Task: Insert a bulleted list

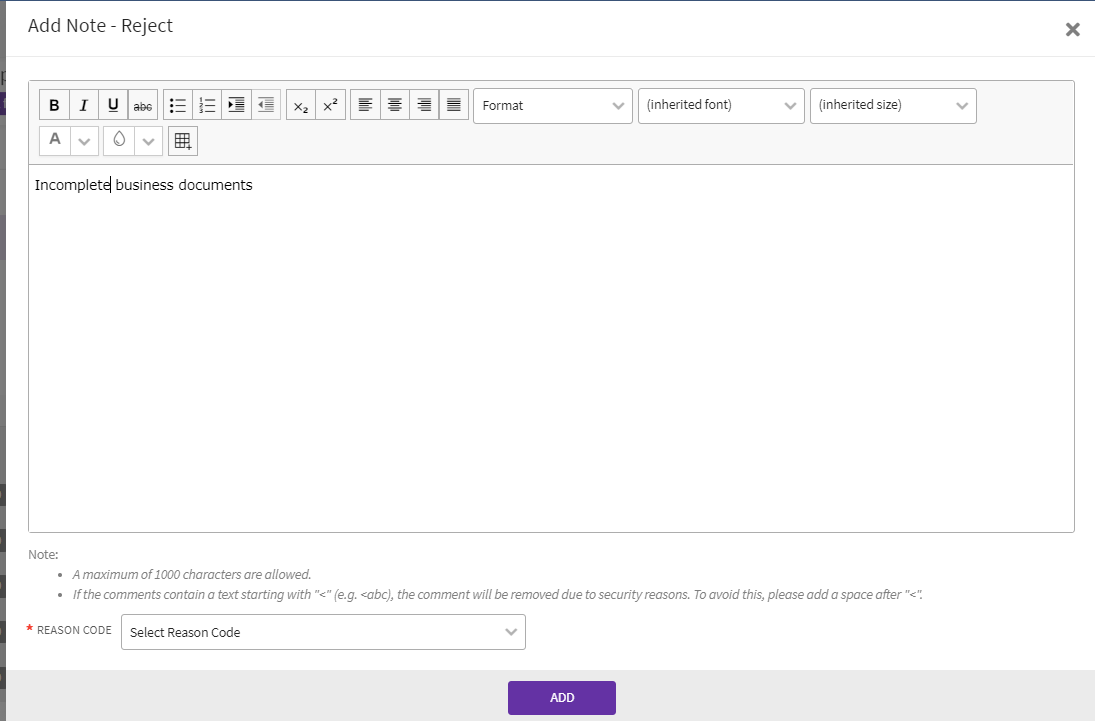Action: 178,105
